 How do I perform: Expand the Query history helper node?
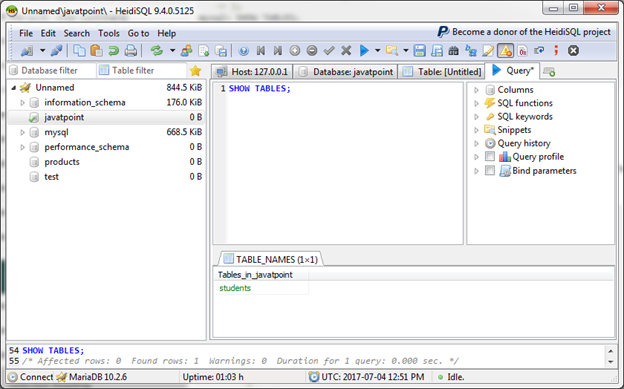476,144
